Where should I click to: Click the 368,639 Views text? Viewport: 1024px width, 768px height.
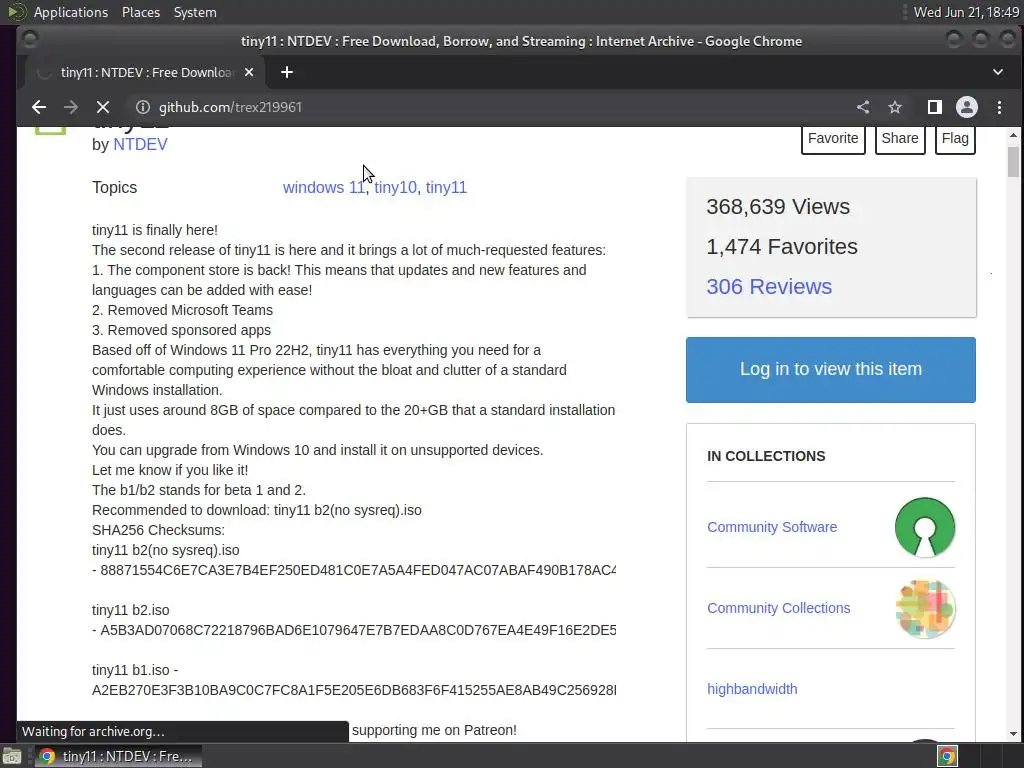click(778, 206)
